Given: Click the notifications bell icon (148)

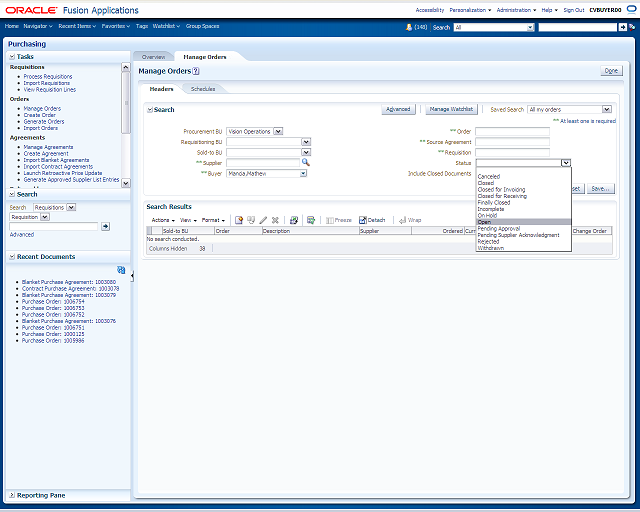Looking at the screenshot, I should click(409, 27).
